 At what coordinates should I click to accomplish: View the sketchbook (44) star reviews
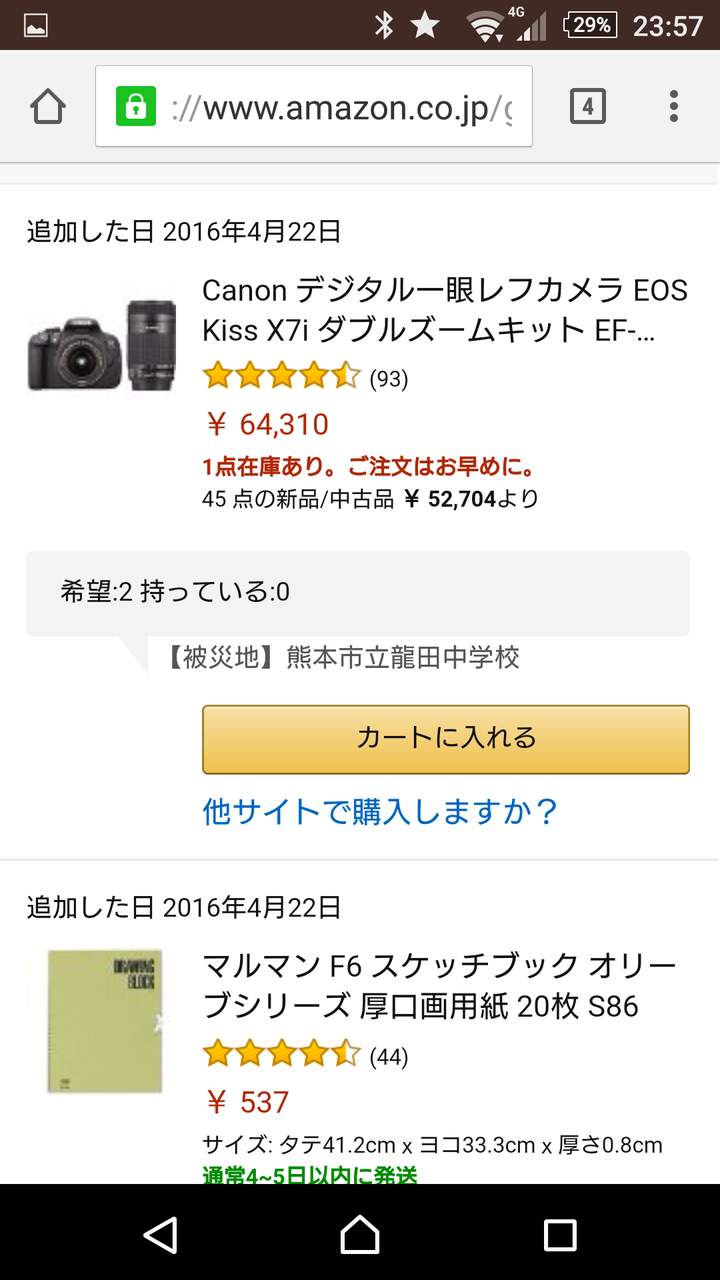(305, 1055)
